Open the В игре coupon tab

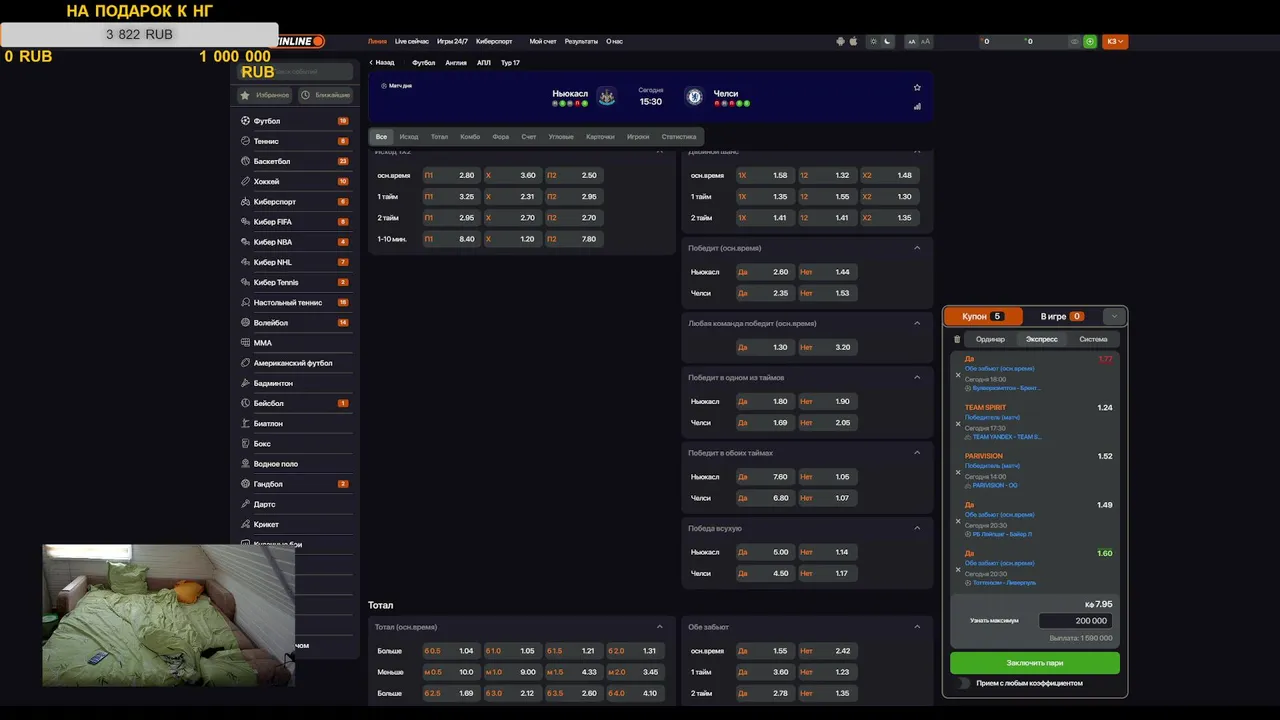1062,316
